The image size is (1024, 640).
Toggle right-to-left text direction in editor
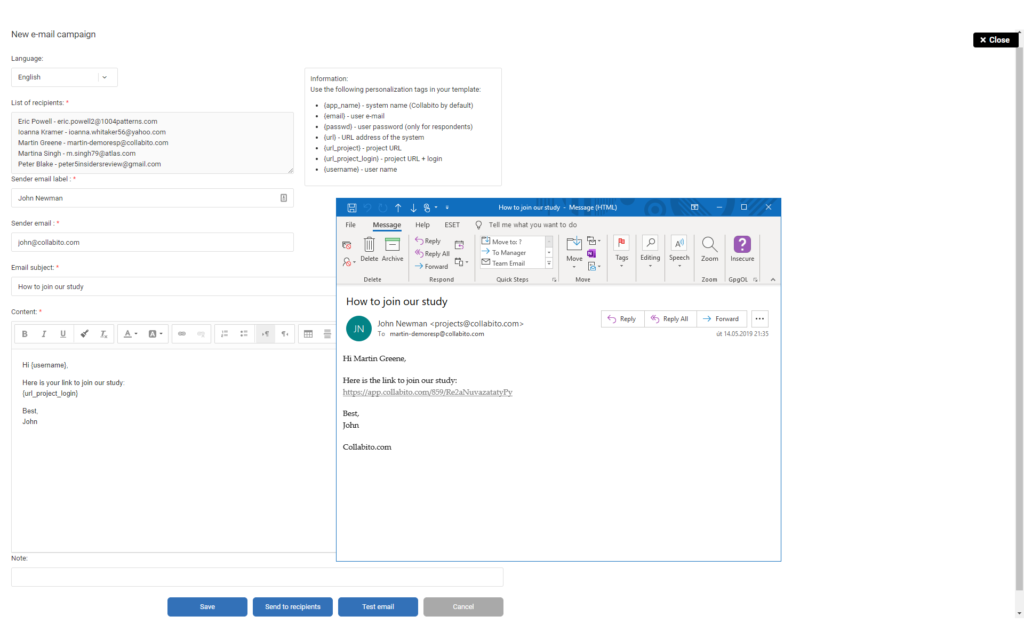(285, 334)
